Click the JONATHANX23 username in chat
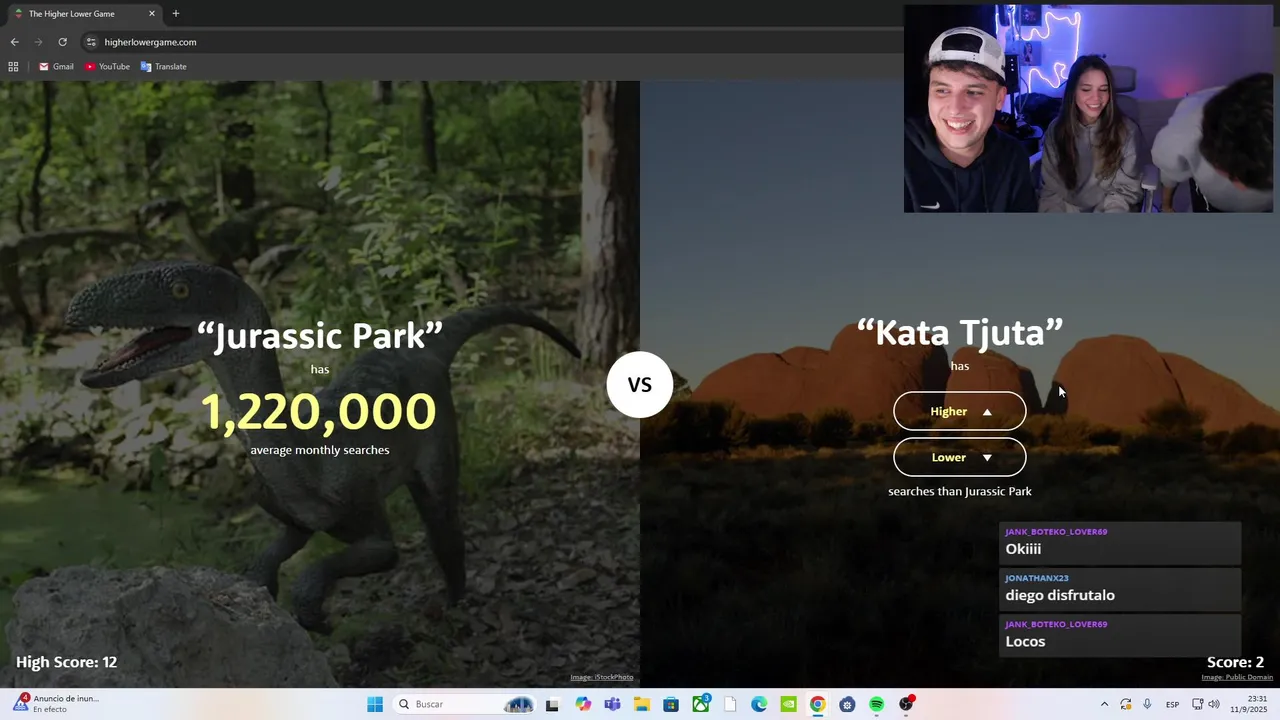Viewport: 1280px width, 720px height. [1037, 578]
